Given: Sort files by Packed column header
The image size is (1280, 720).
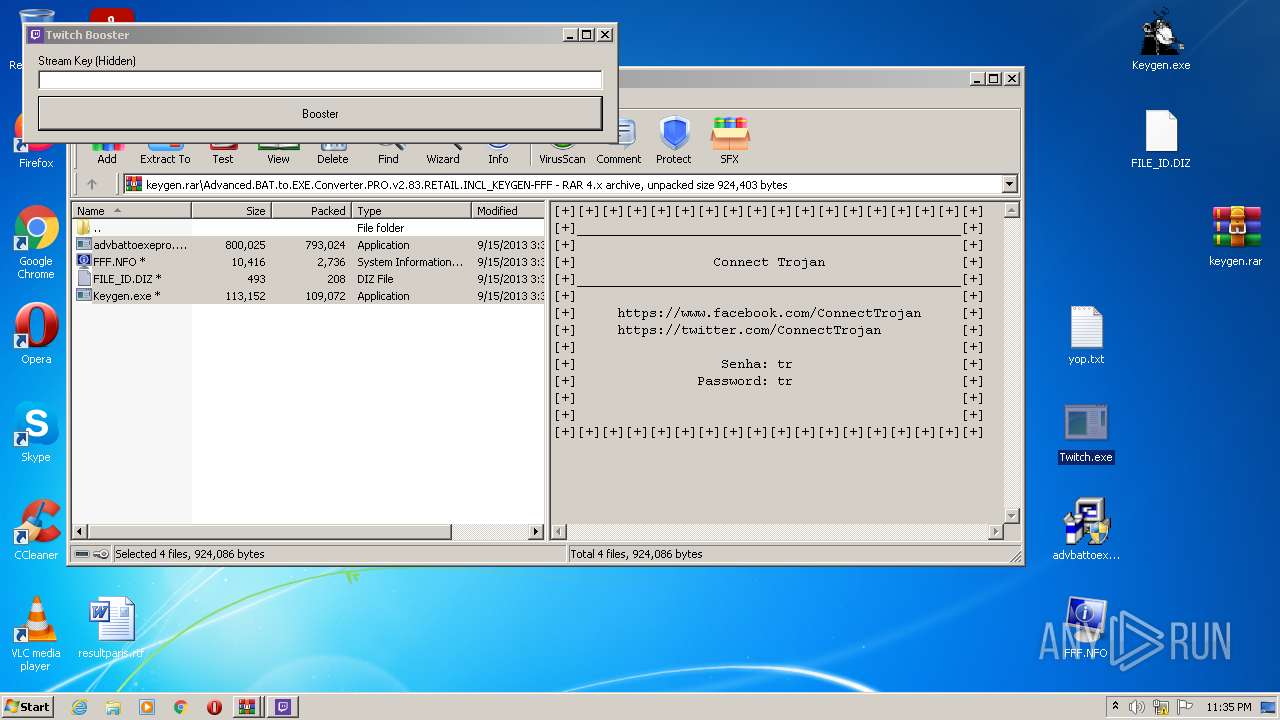Looking at the screenshot, I should pyautogui.click(x=311, y=211).
